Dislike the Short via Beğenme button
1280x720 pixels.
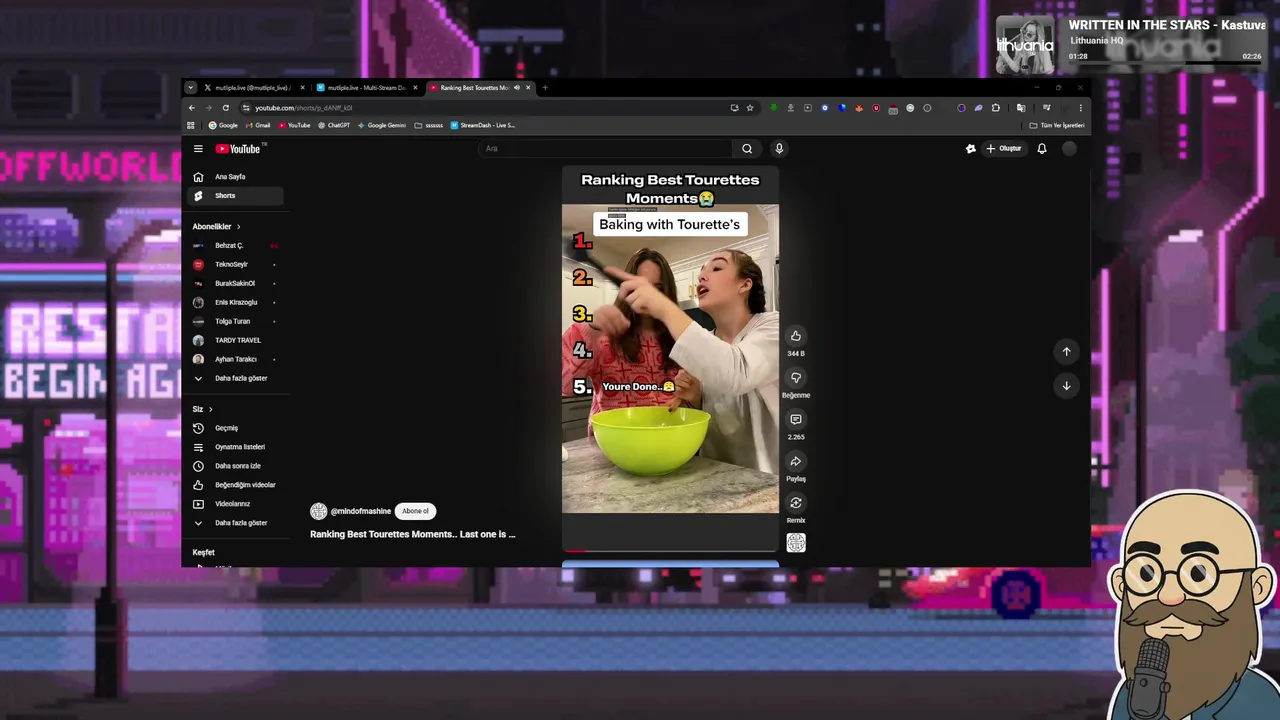click(796, 378)
